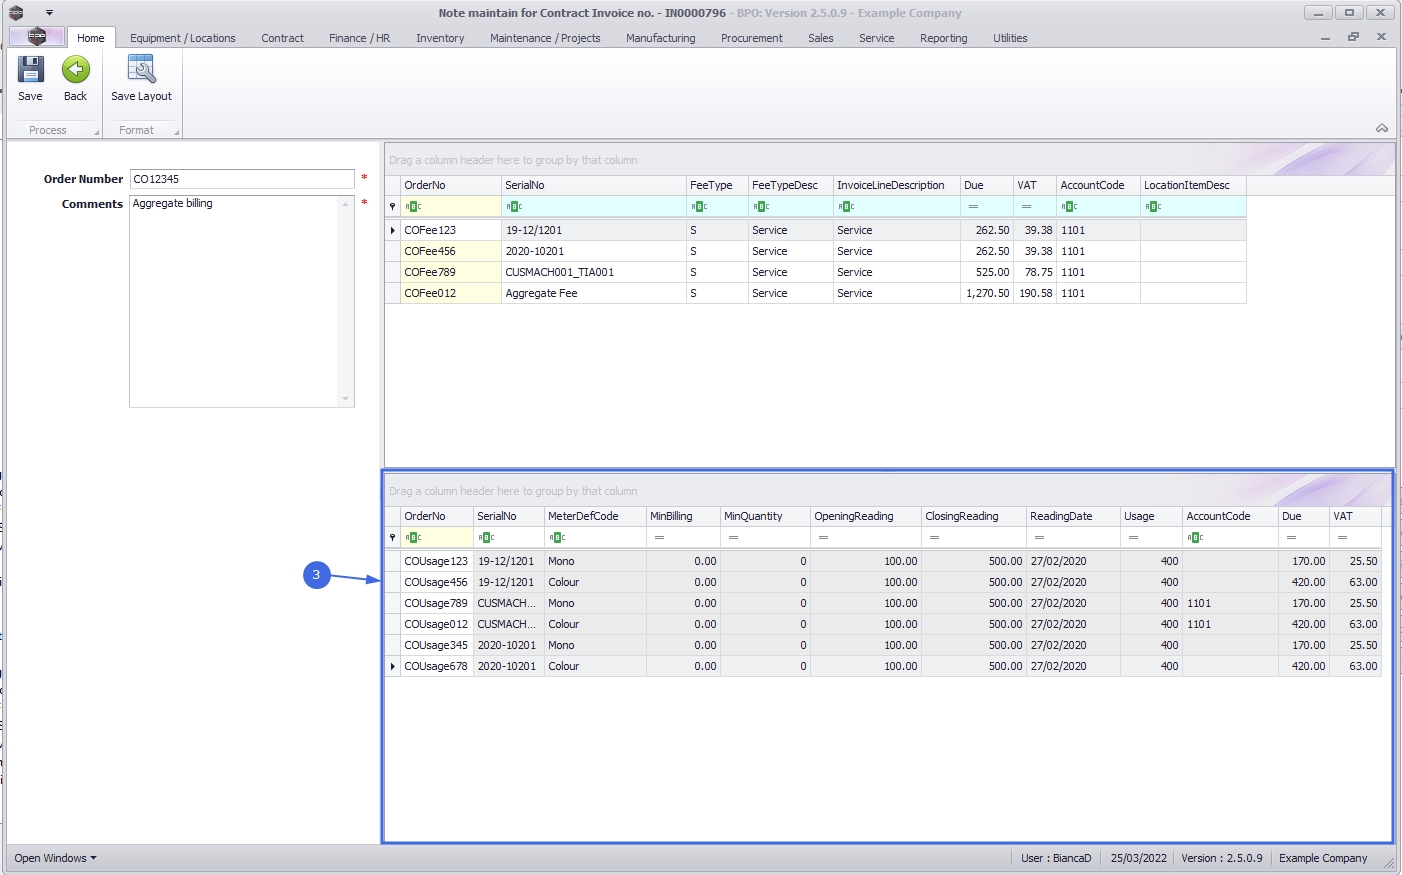Click into the Order Number field
Viewport: 1402px width, 875px height.
[x=242, y=179]
